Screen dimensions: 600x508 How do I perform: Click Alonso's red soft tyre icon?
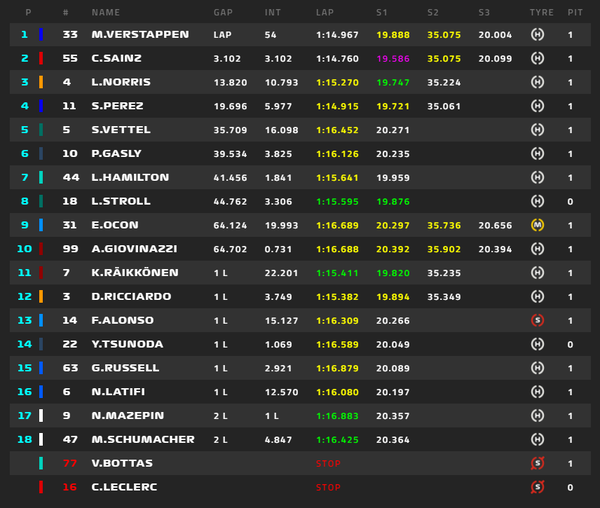coord(537,320)
